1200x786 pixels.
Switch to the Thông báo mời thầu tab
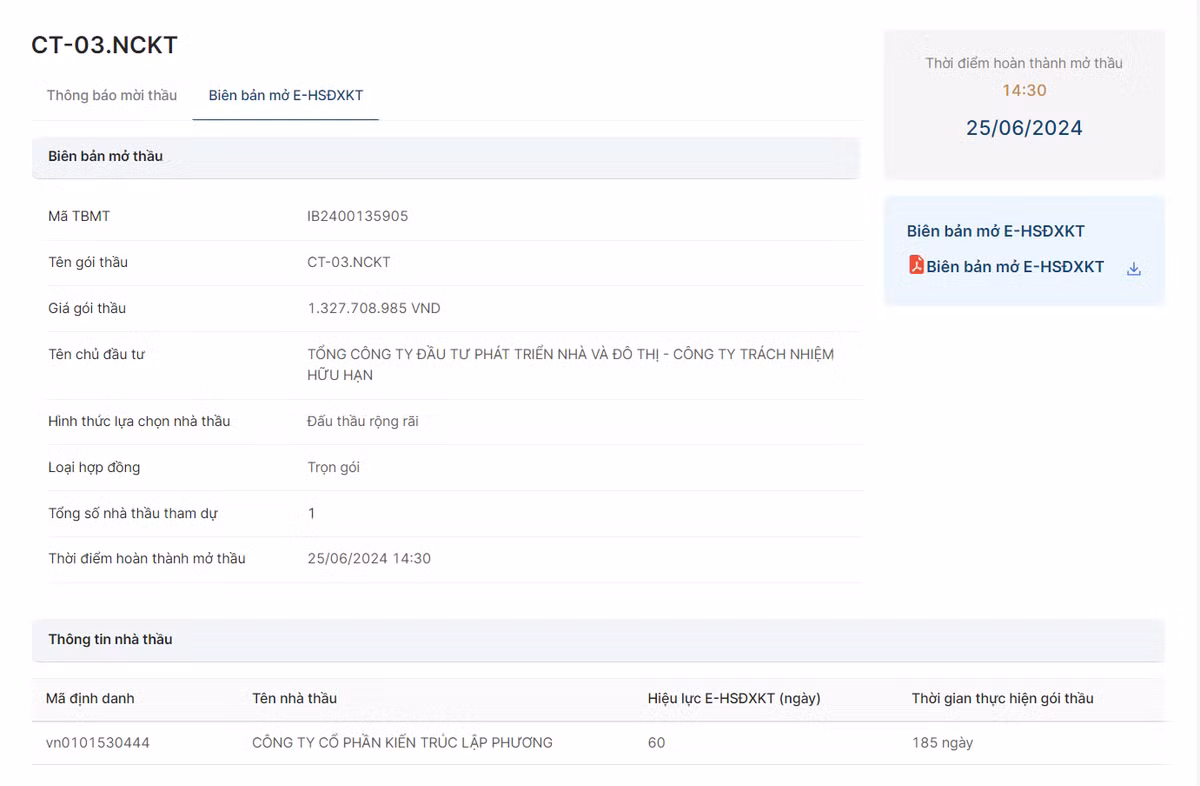[112, 95]
